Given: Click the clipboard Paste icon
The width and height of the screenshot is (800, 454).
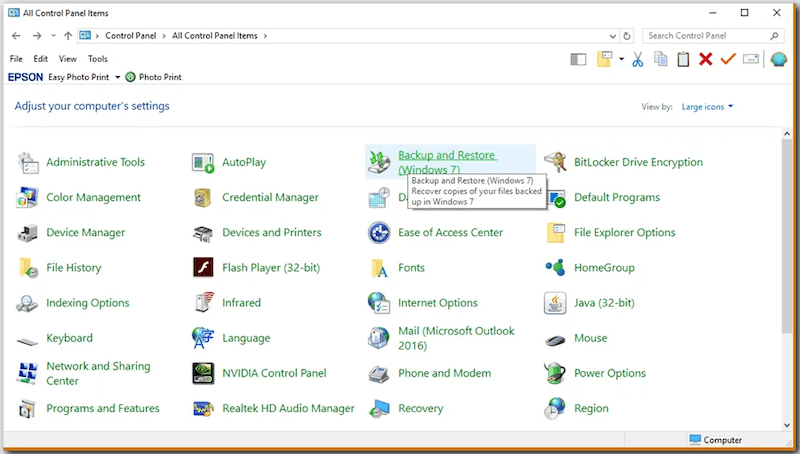Looking at the screenshot, I should tap(683, 59).
